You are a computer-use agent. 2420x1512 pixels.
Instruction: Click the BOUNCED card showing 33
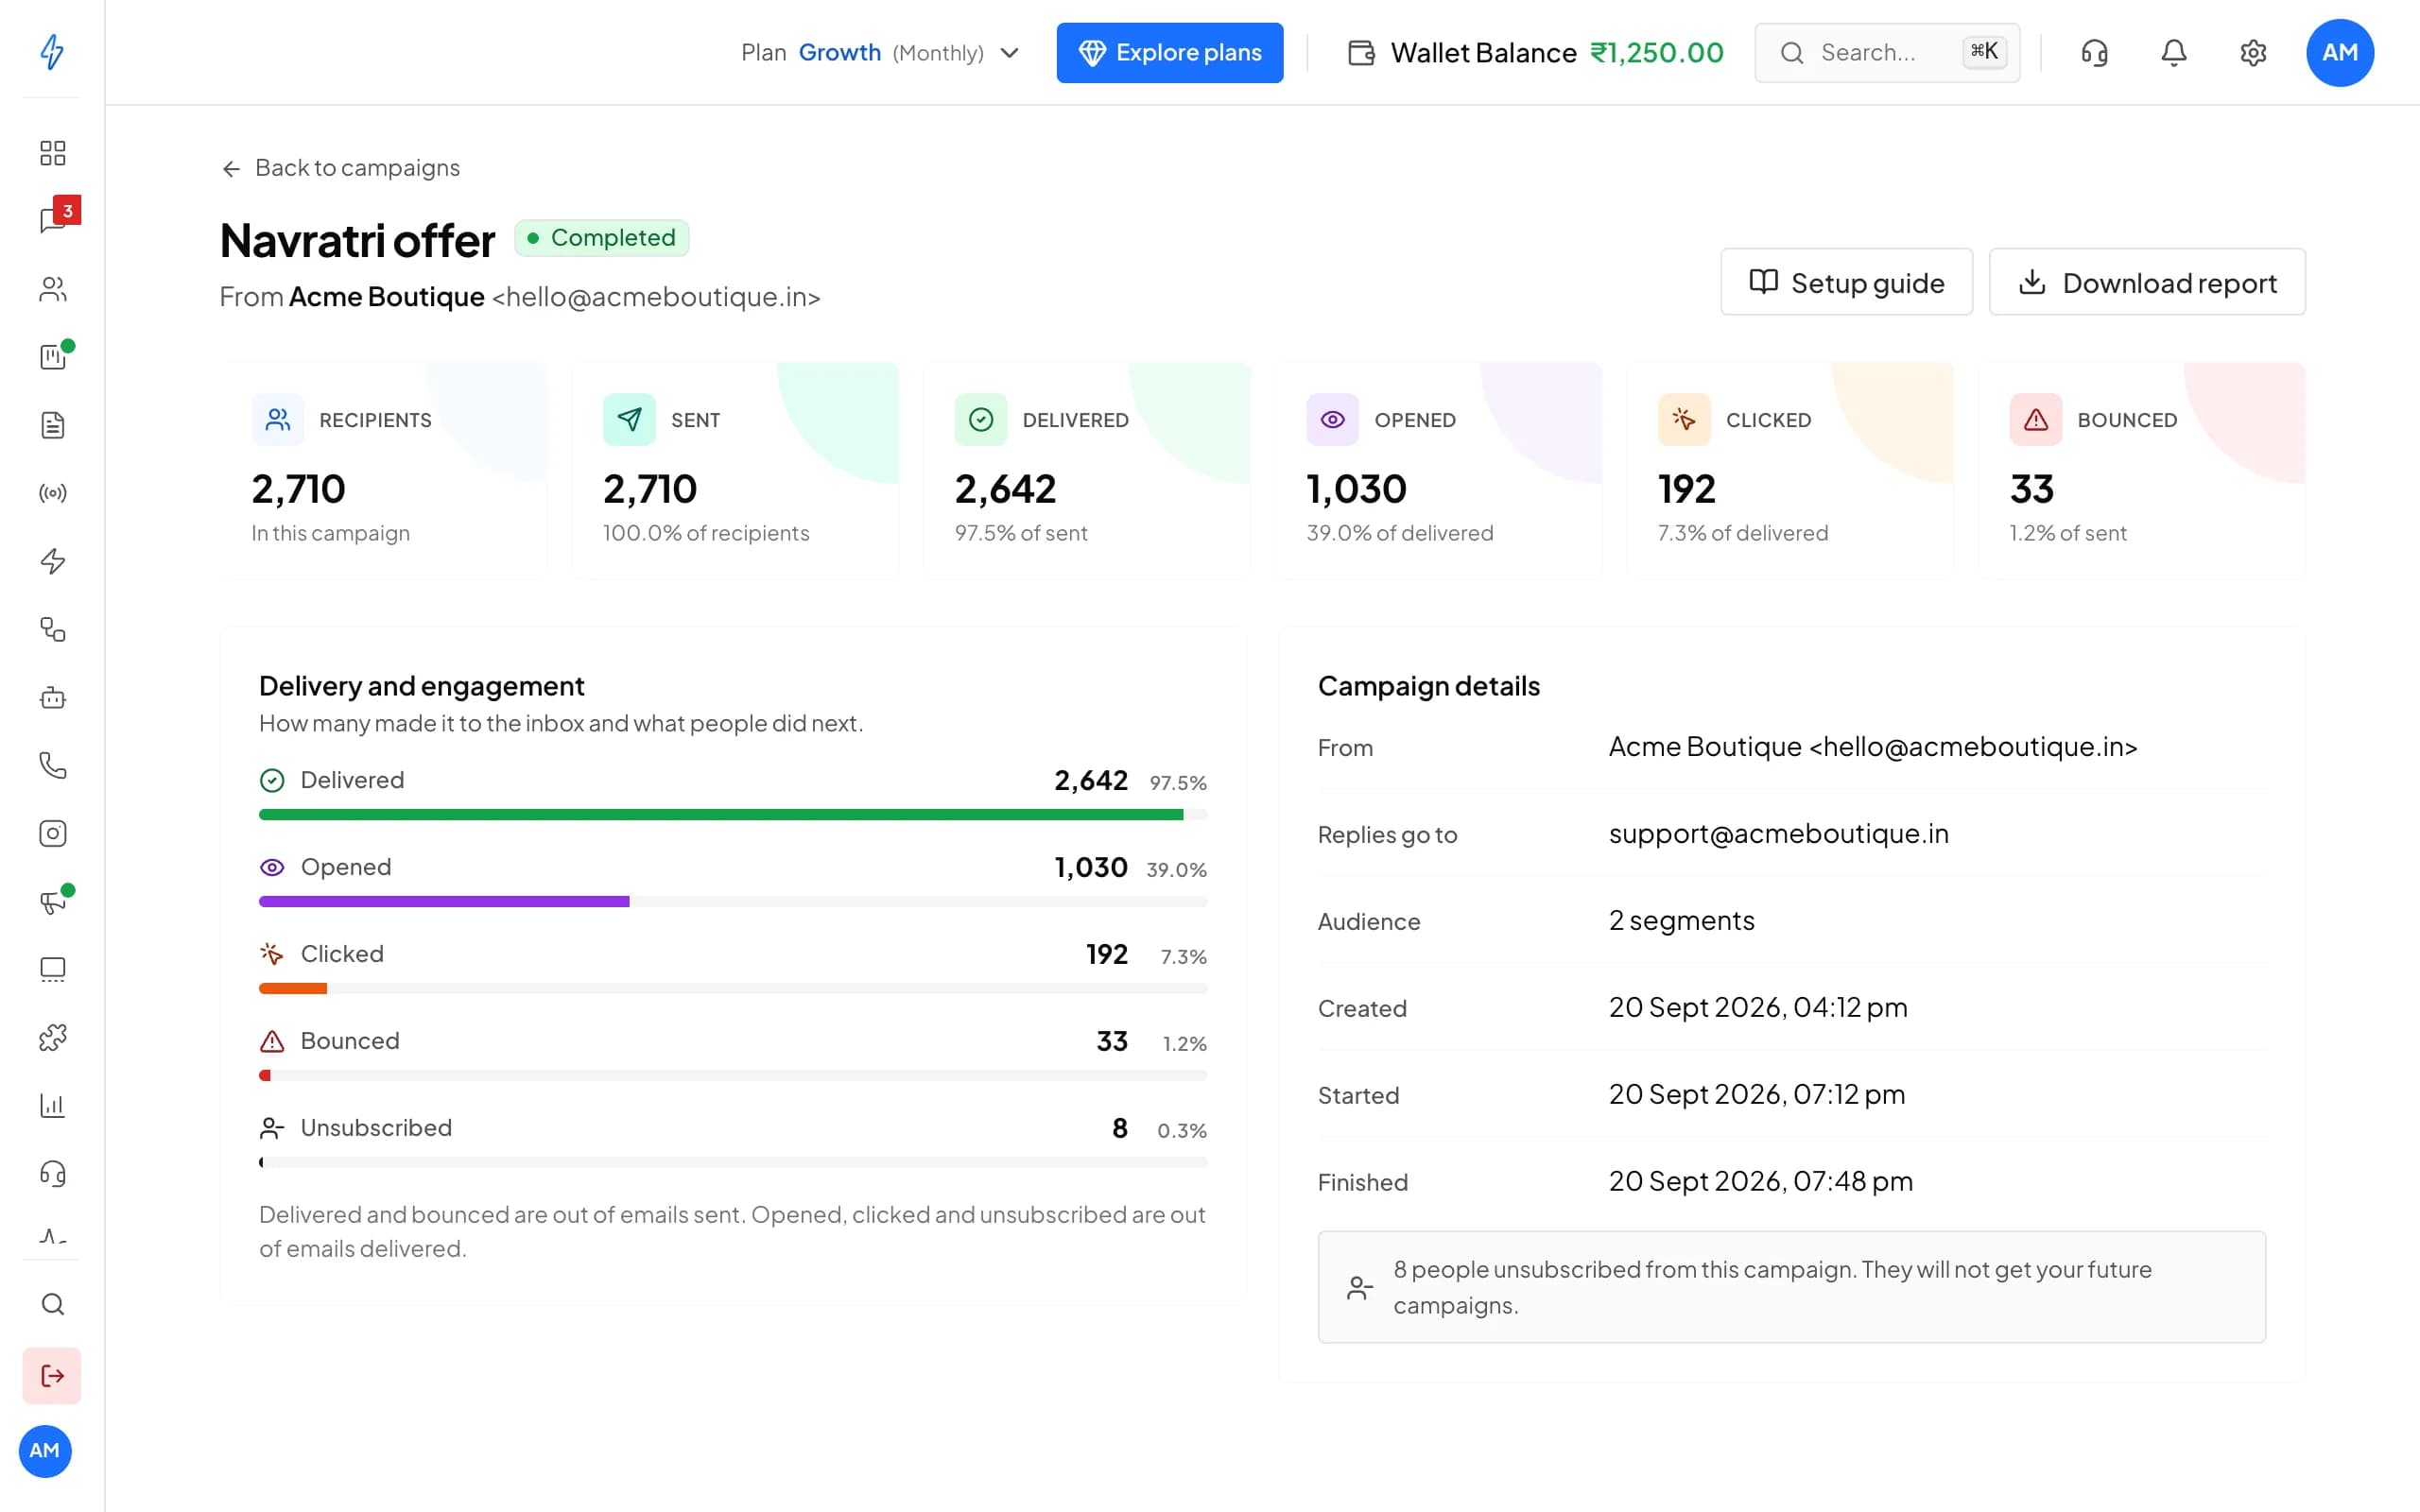pyautogui.click(x=2141, y=470)
